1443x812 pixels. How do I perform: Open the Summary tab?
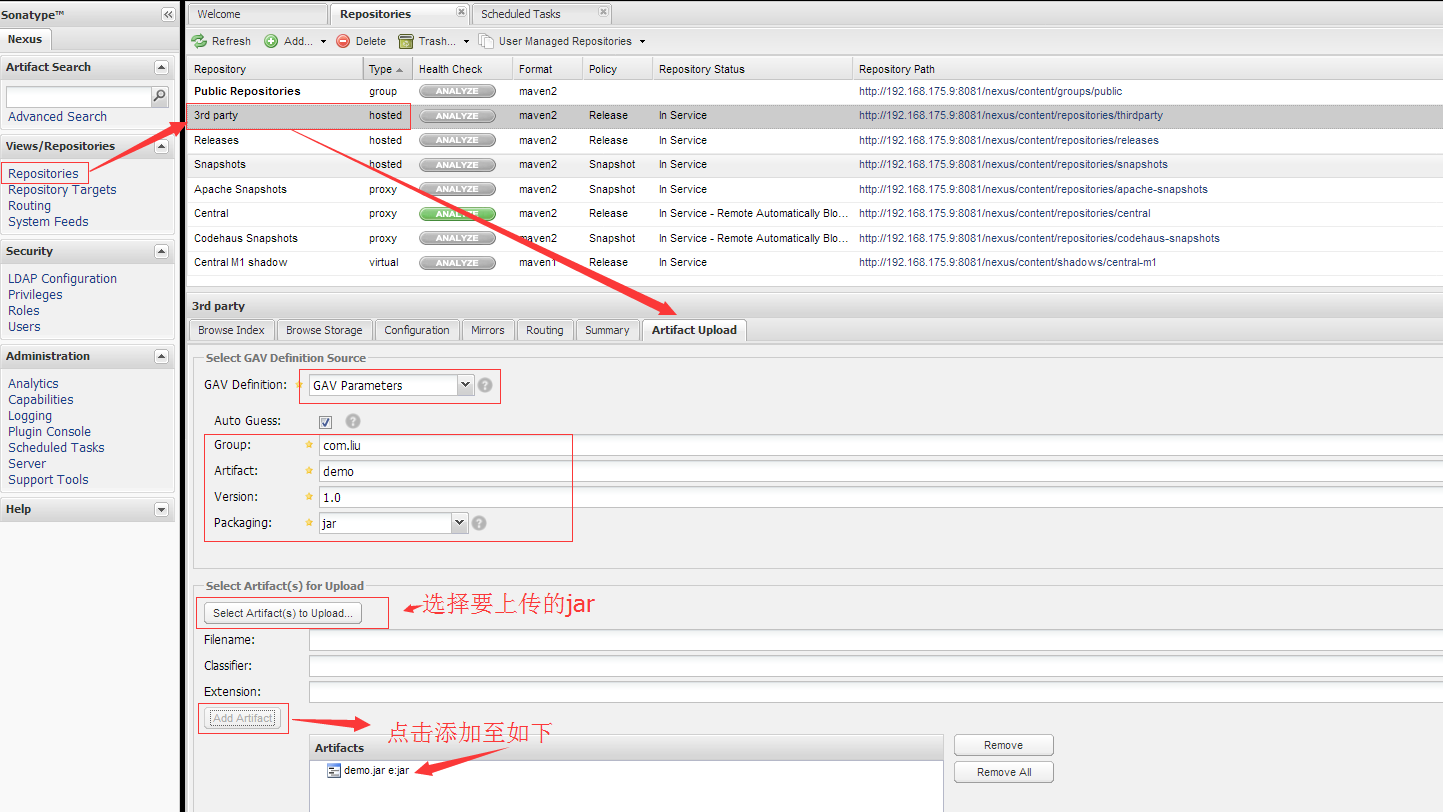[607, 330]
